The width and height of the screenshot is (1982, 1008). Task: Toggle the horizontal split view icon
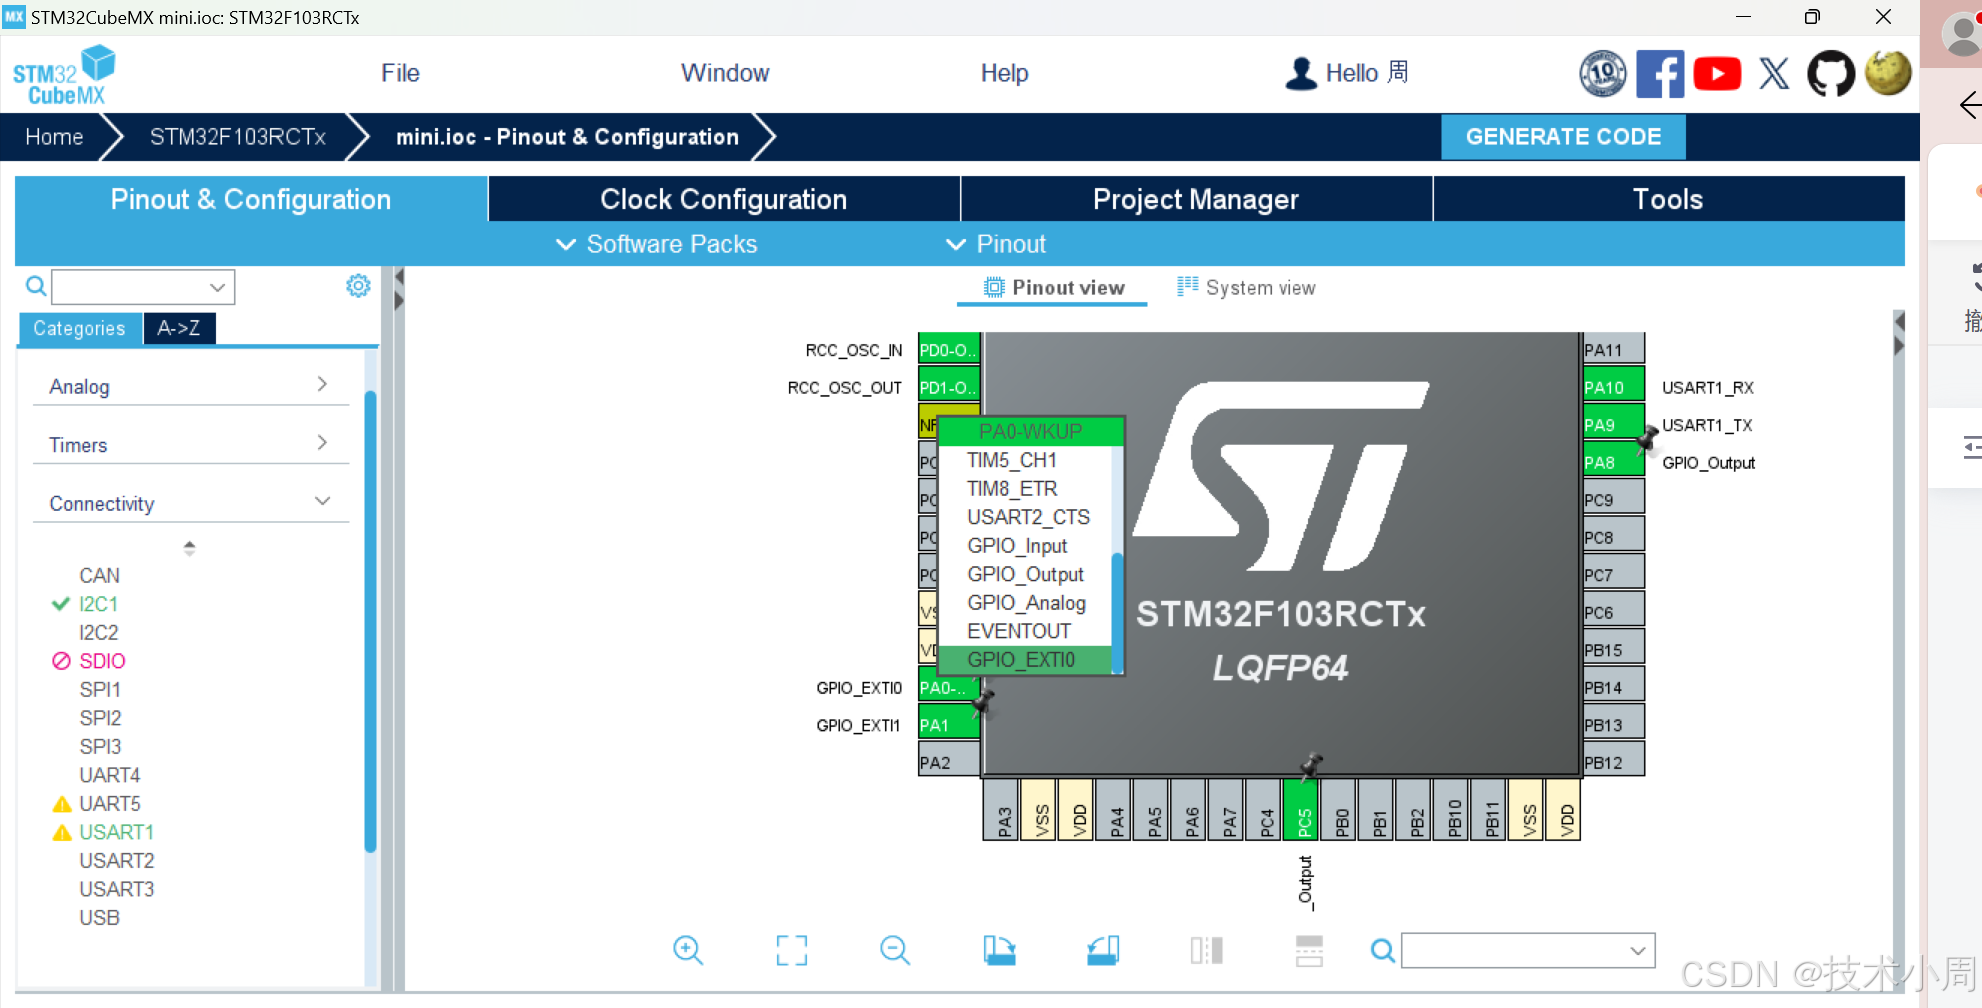tap(1309, 950)
